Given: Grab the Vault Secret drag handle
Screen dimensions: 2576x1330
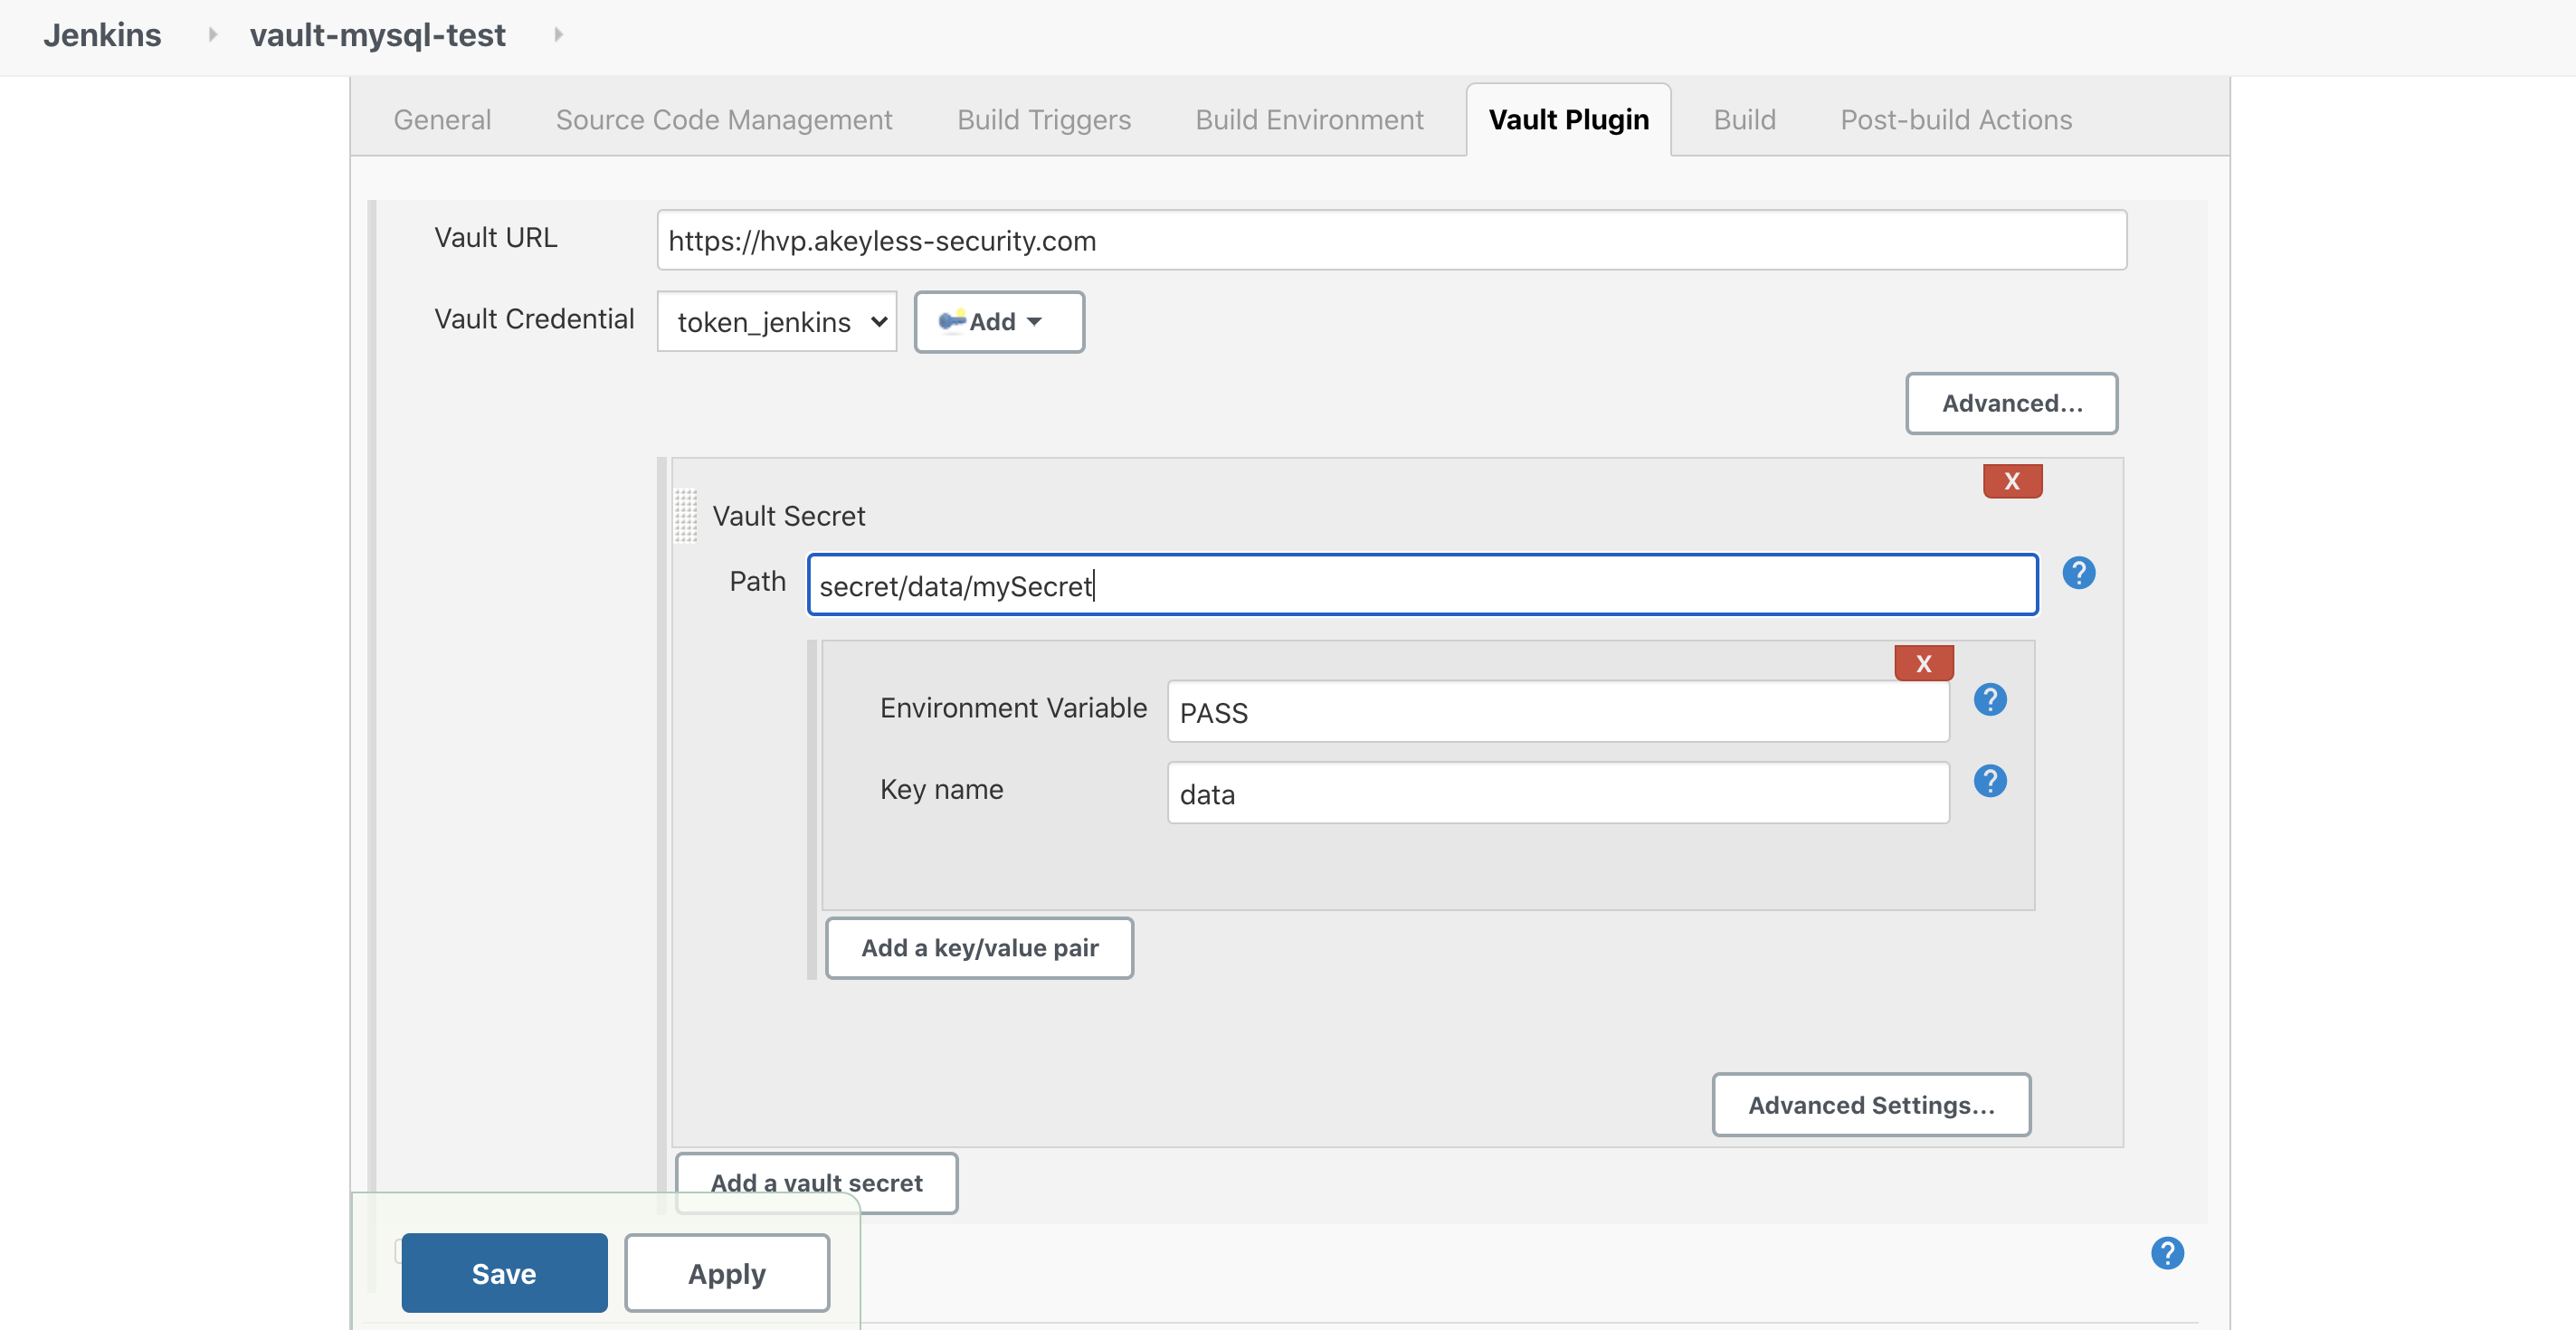Looking at the screenshot, I should coord(685,515).
